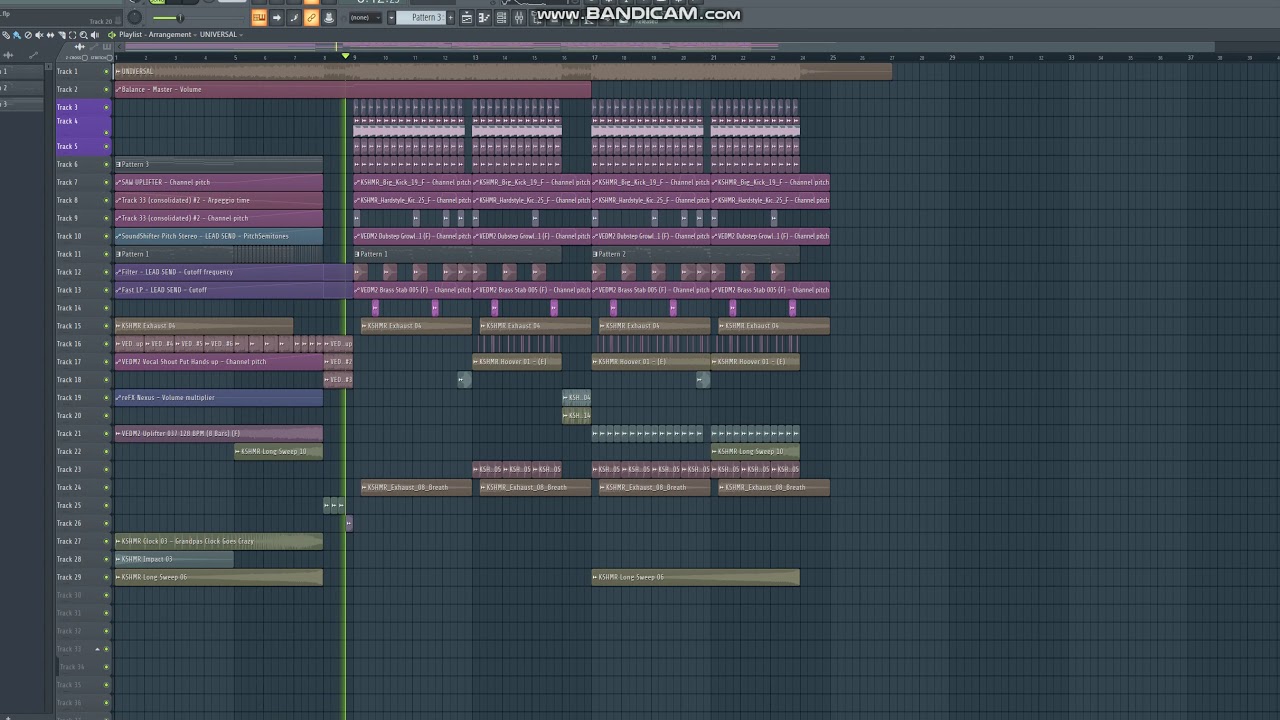
Task: Select the Zoom magnifier tool
Action: (83, 35)
